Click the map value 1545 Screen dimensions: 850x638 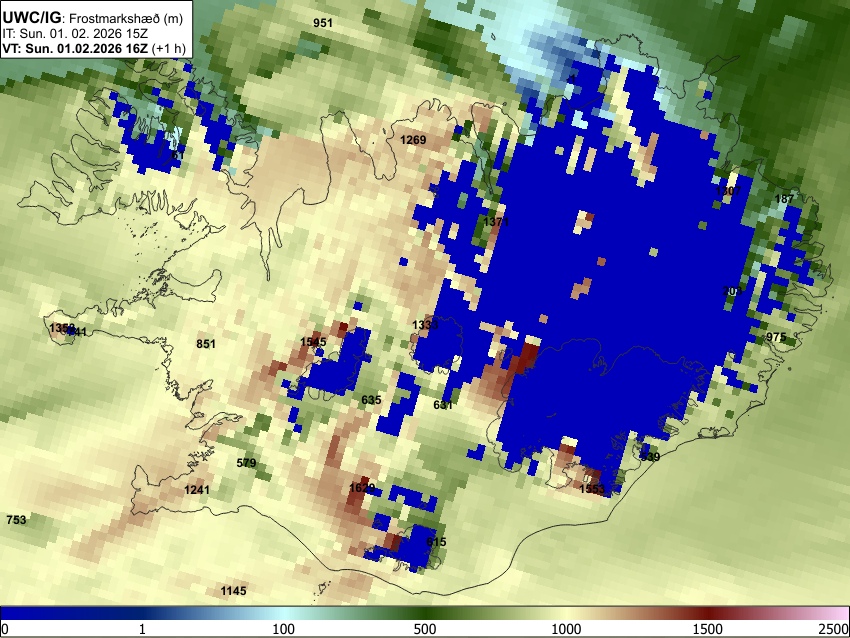(313, 341)
